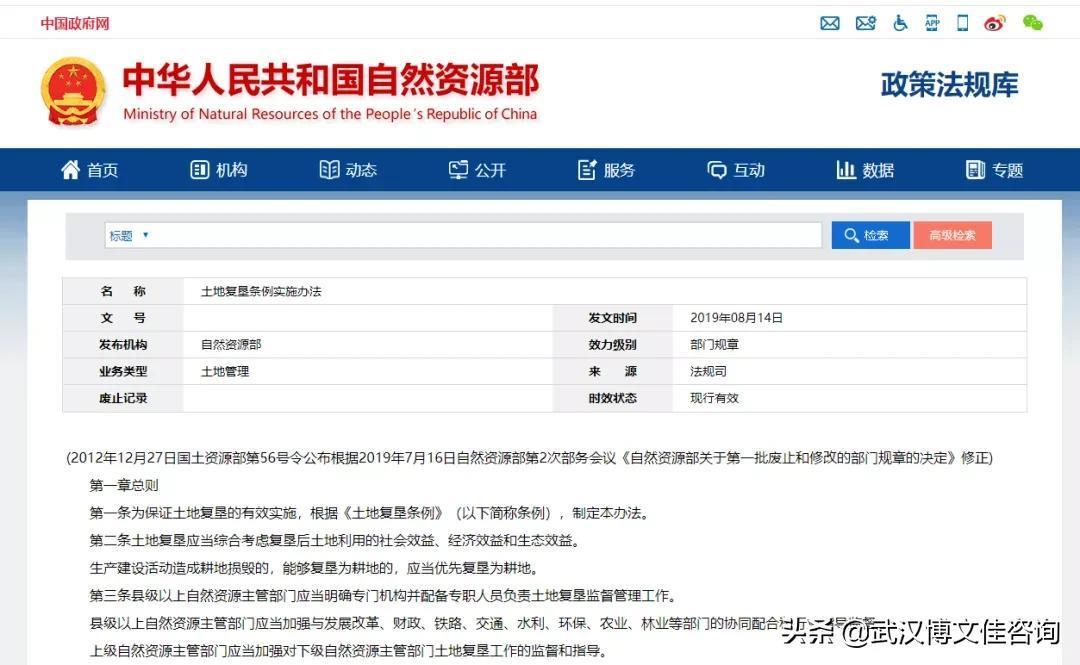Viewport: 1080px width, 665px height.
Task: Select the 部门规章 value
Action: (714, 345)
